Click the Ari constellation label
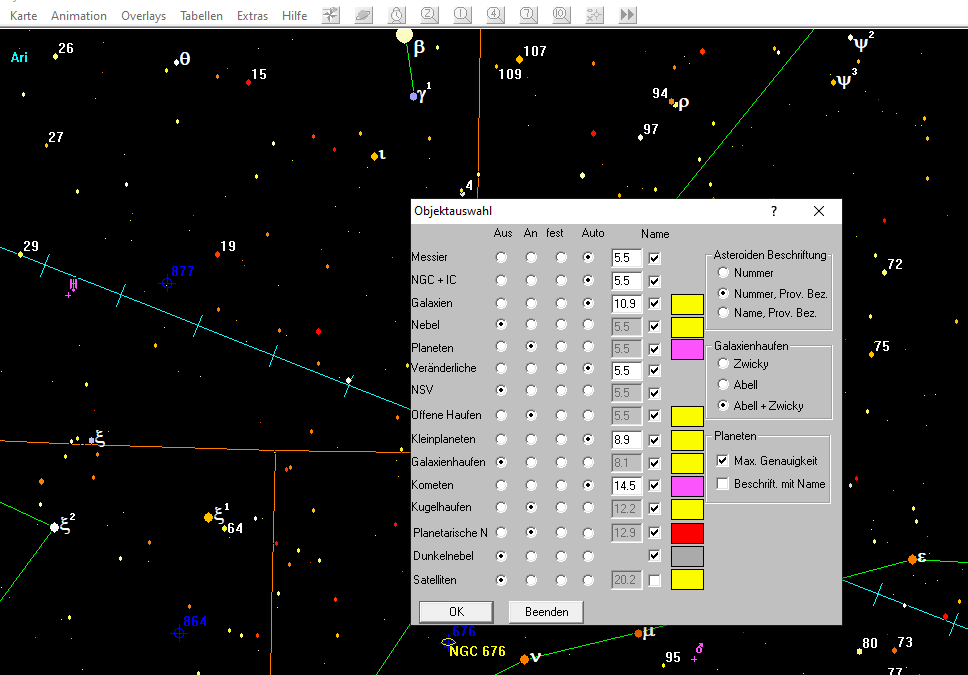This screenshot has width=968, height=675. click(19, 57)
